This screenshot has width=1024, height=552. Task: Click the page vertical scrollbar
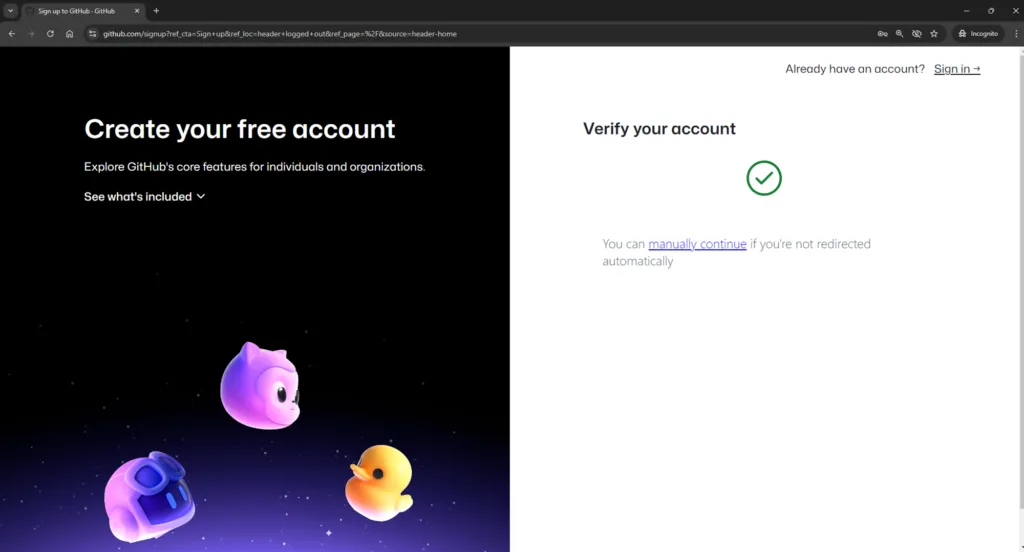(x=1020, y=281)
